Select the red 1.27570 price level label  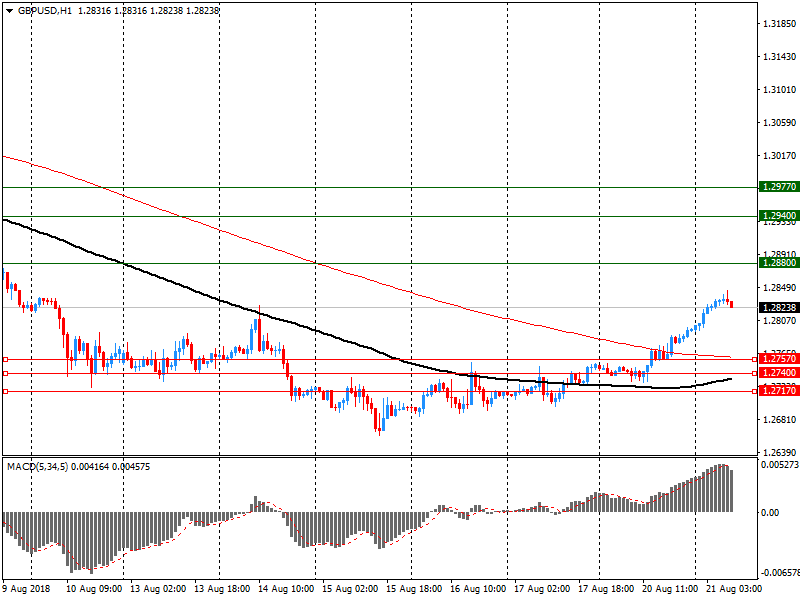tap(779, 359)
